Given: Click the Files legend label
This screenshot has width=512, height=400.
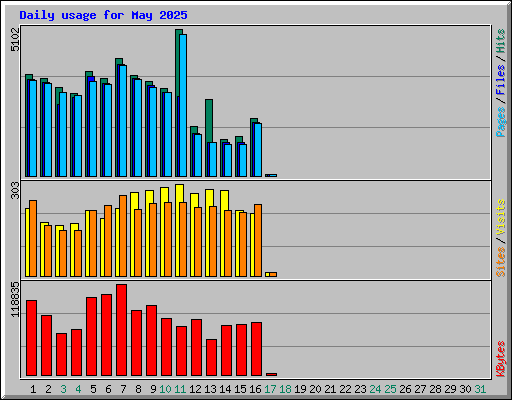Looking at the screenshot, I should tap(501, 80).
